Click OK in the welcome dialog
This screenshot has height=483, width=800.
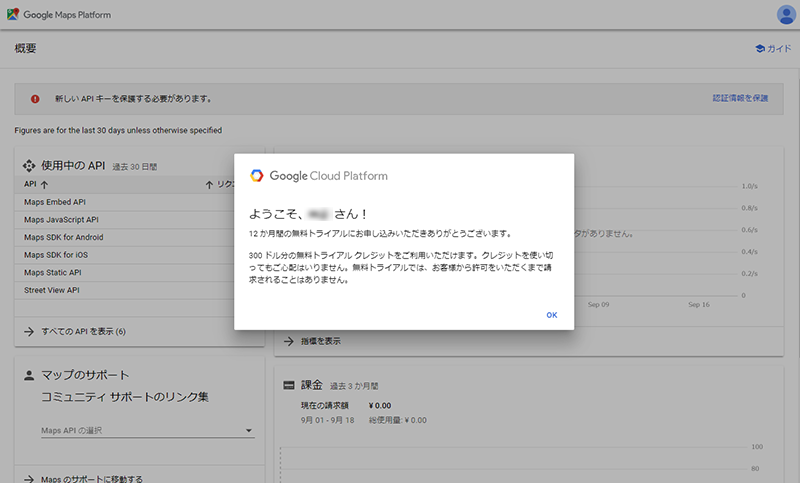(x=552, y=315)
